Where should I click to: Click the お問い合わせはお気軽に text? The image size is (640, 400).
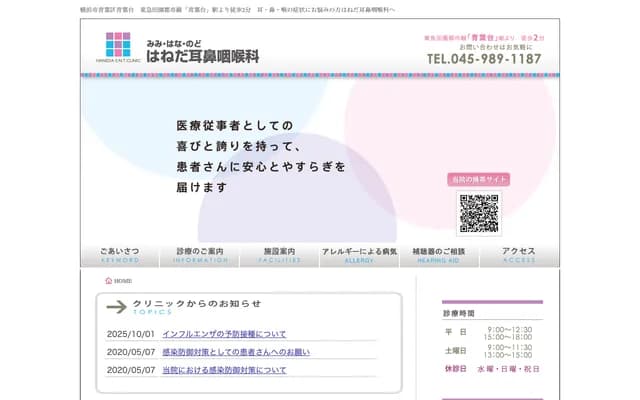point(496,47)
